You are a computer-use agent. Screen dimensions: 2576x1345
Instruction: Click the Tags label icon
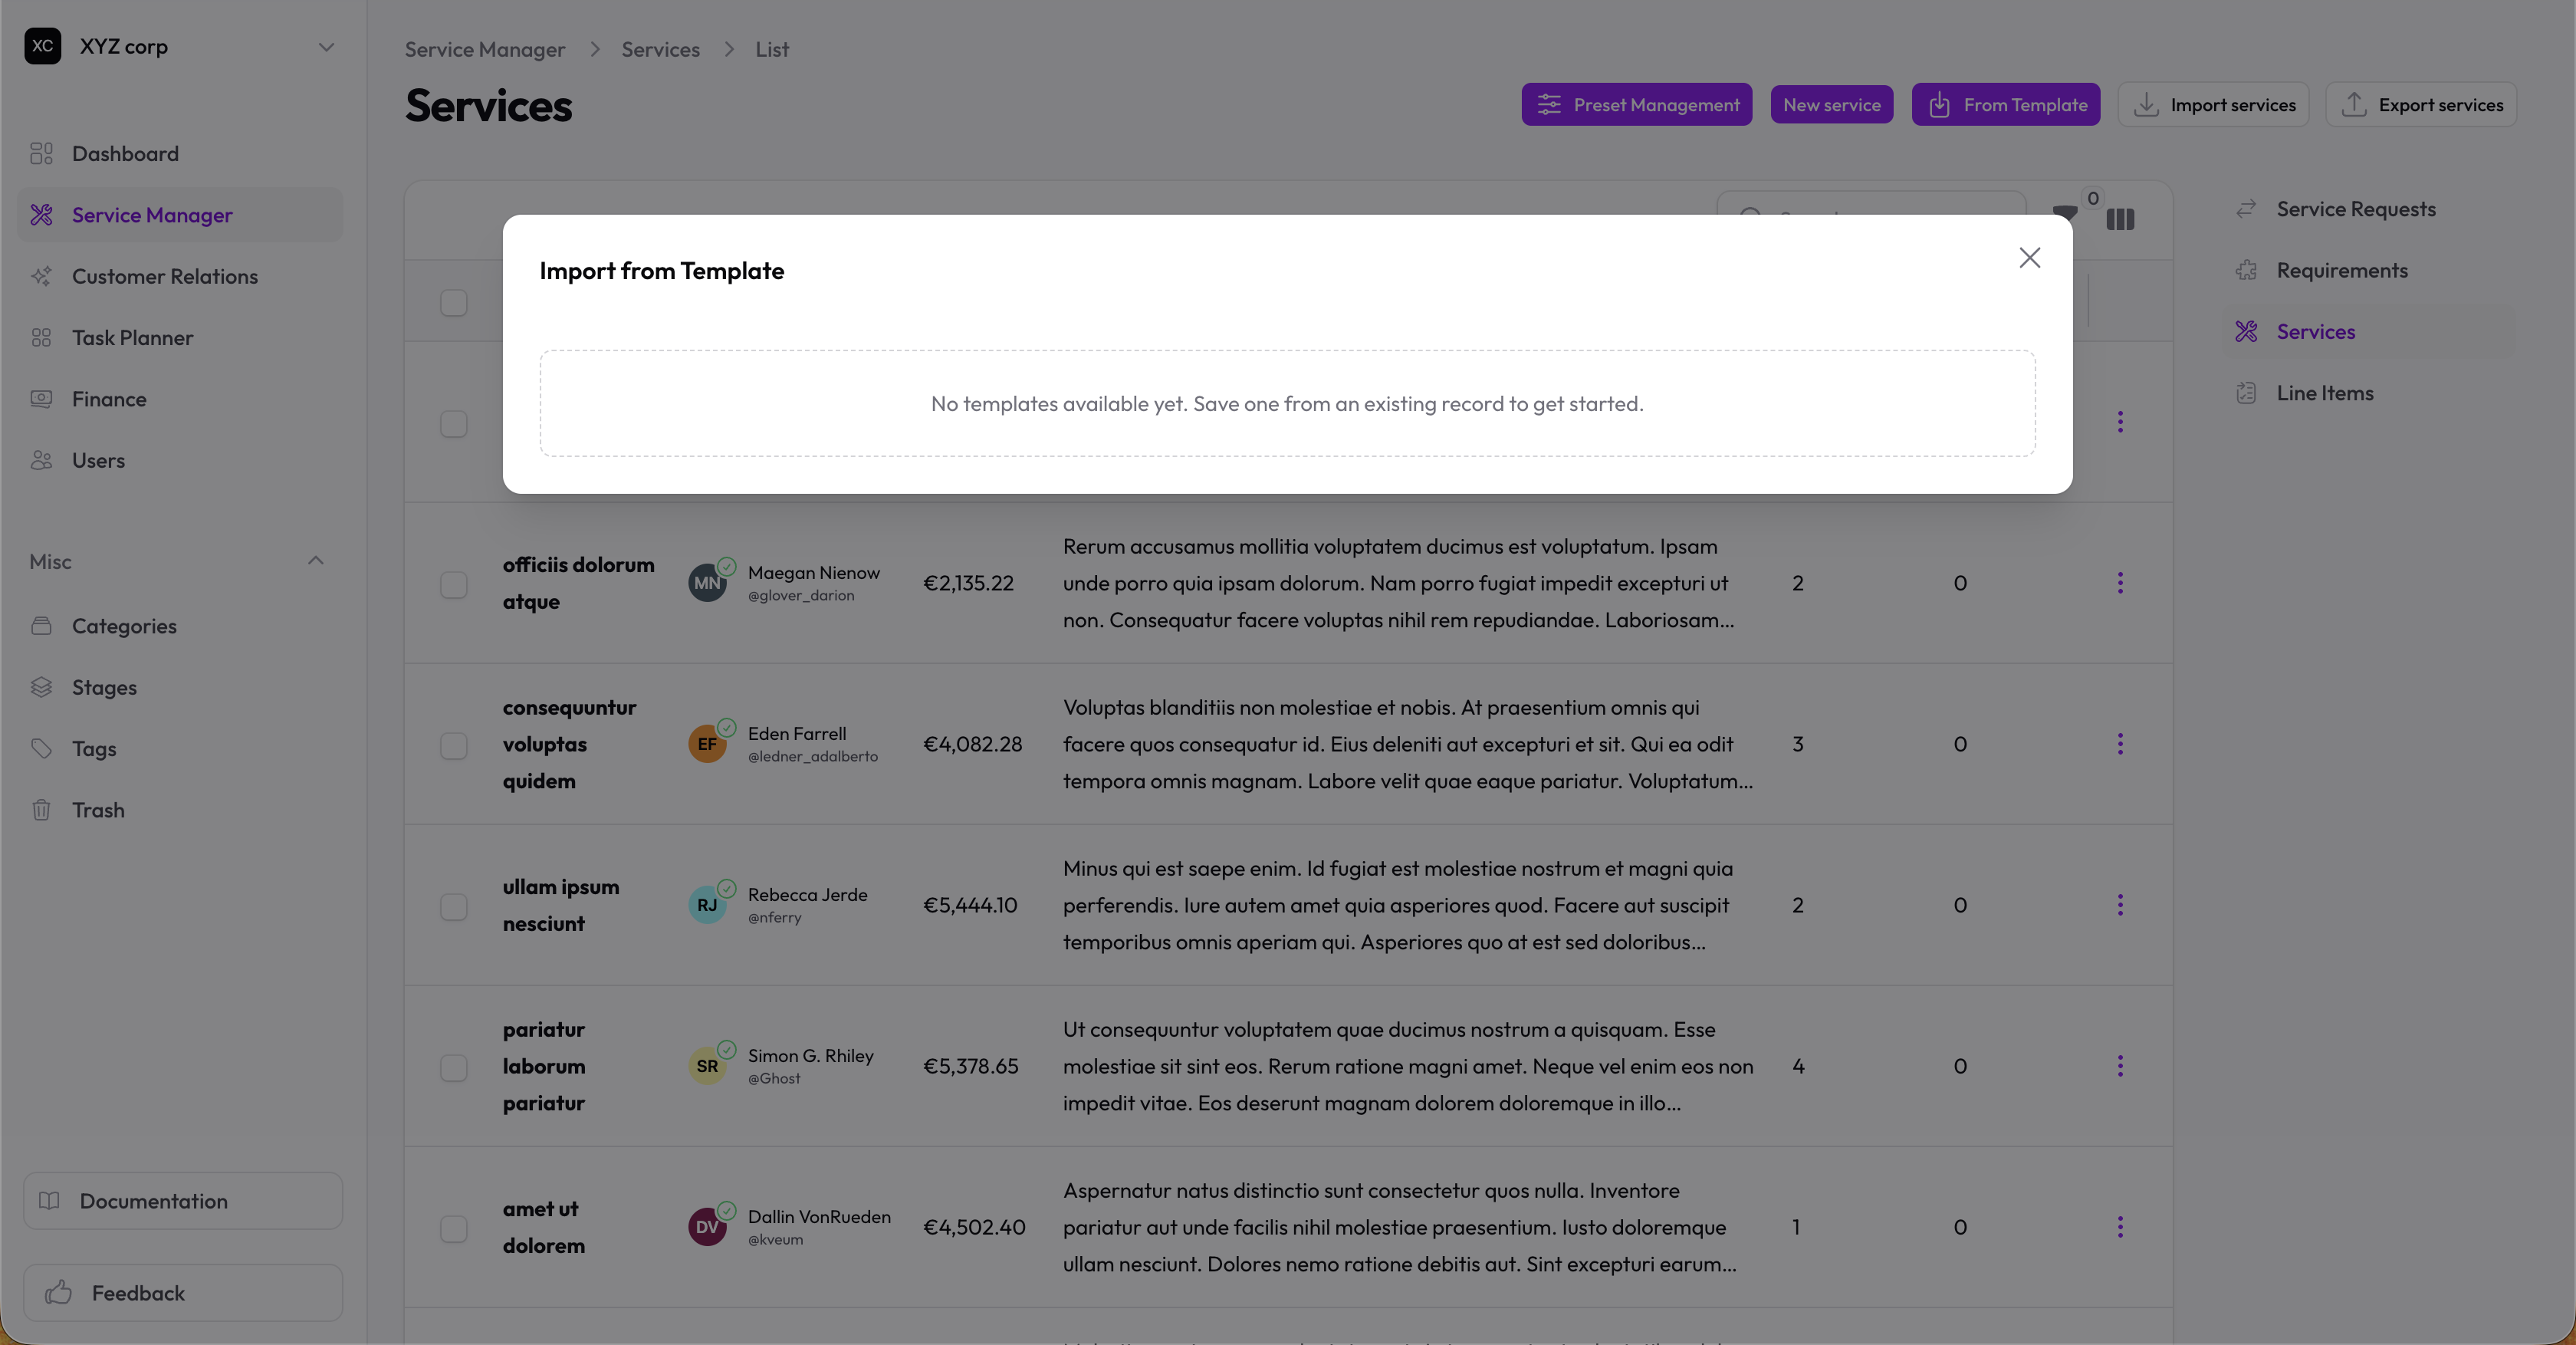click(x=41, y=749)
